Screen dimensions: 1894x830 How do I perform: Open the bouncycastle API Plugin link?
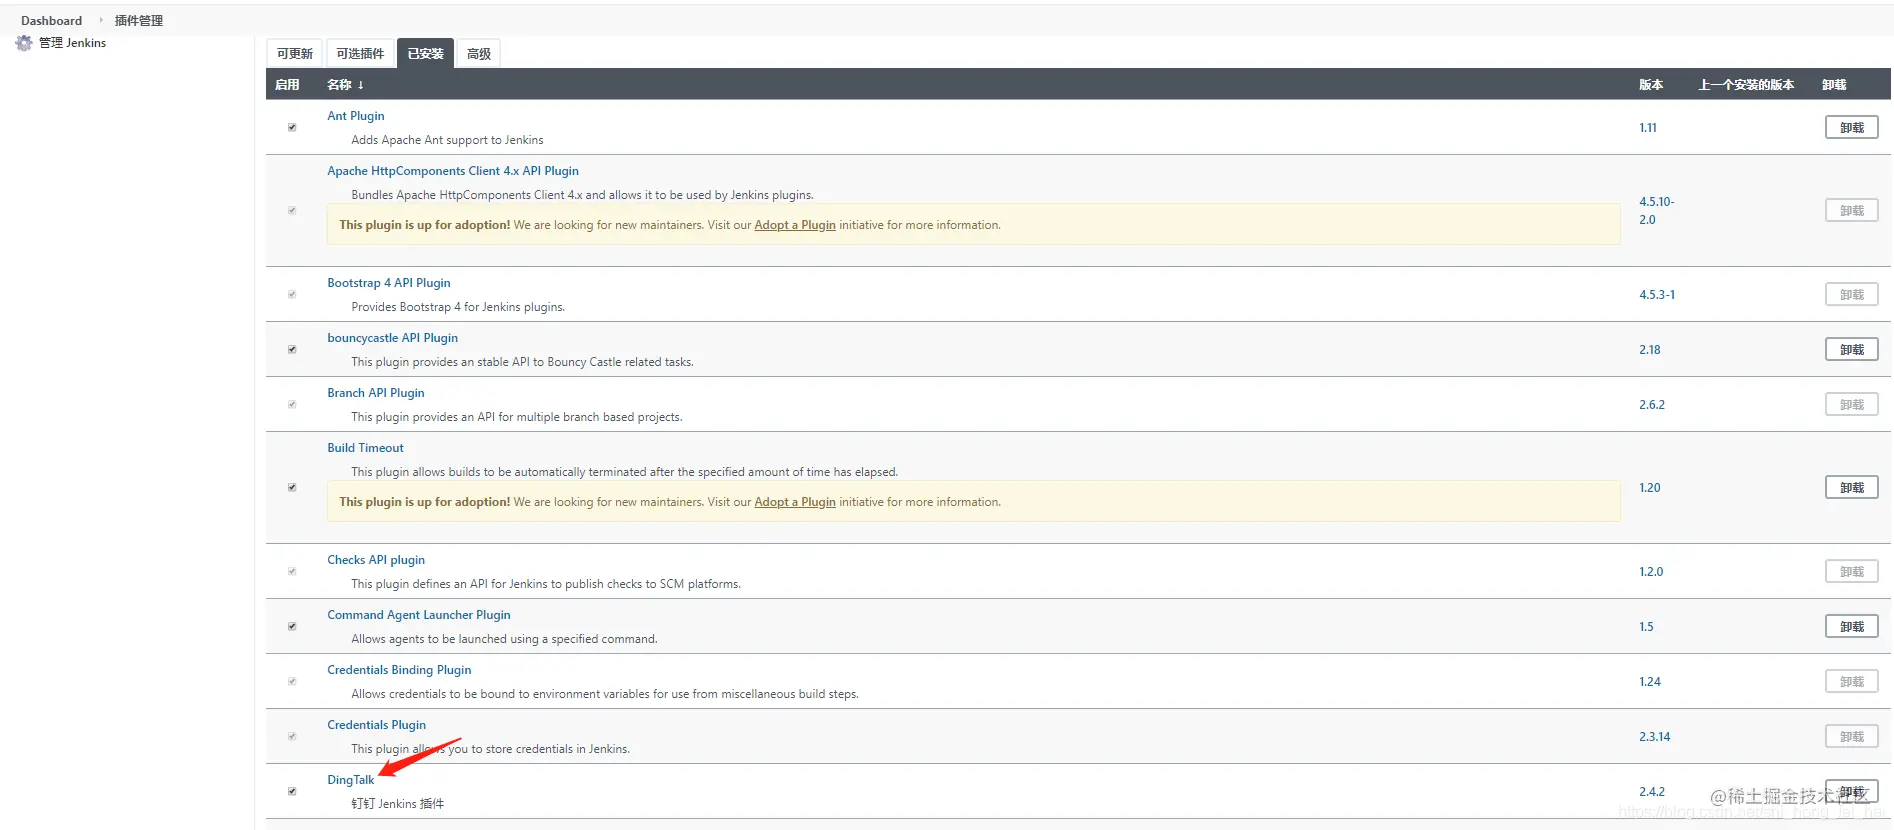(392, 338)
